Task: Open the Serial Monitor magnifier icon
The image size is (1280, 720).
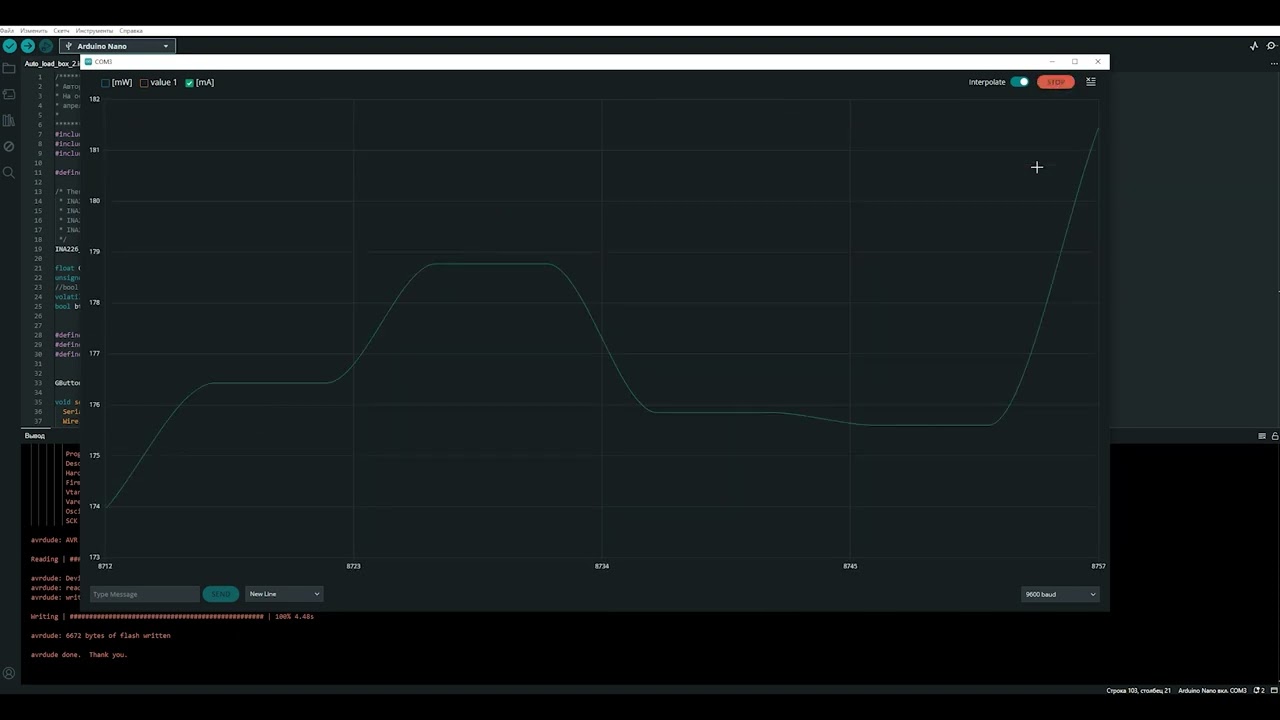Action: (1271, 46)
